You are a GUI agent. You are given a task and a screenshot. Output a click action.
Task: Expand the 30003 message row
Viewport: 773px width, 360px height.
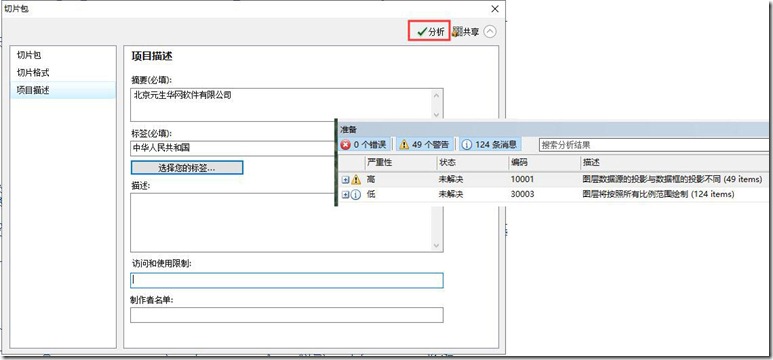click(x=345, y=195)
